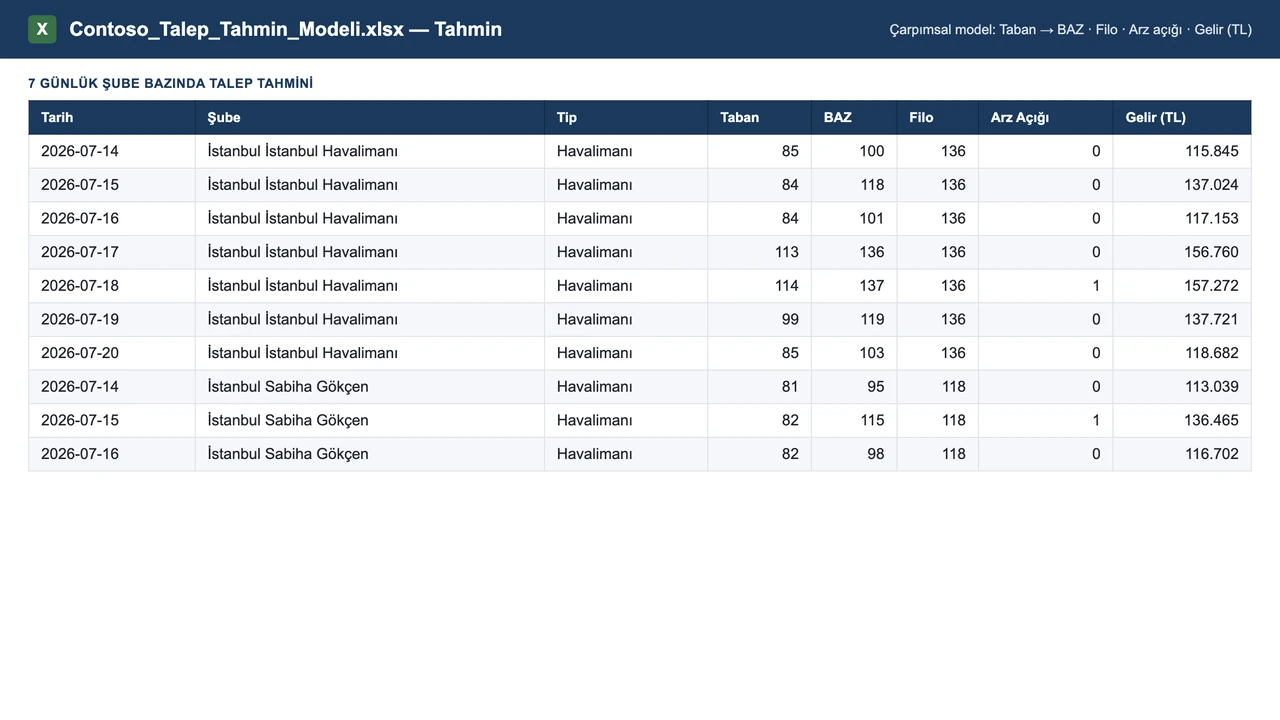Click Havalimanı type in 157.272 row
Screen dimensions: 1280x720
click(595, 286)
